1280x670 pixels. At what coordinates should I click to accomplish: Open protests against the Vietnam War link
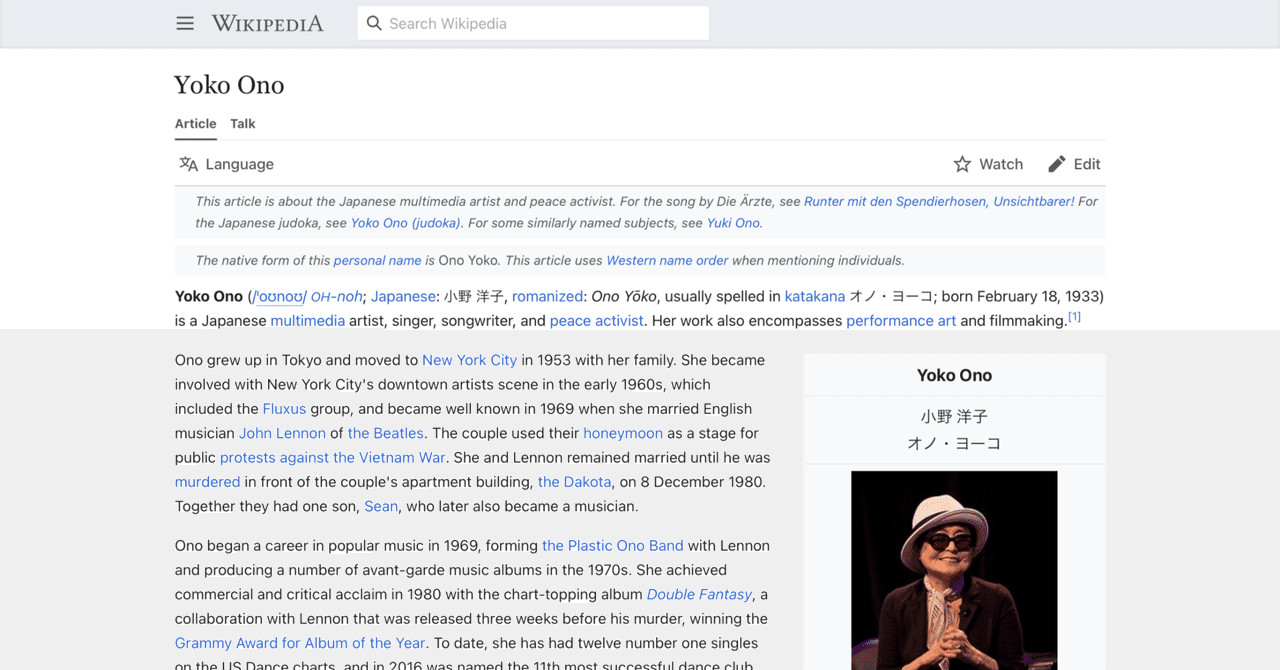333,457
